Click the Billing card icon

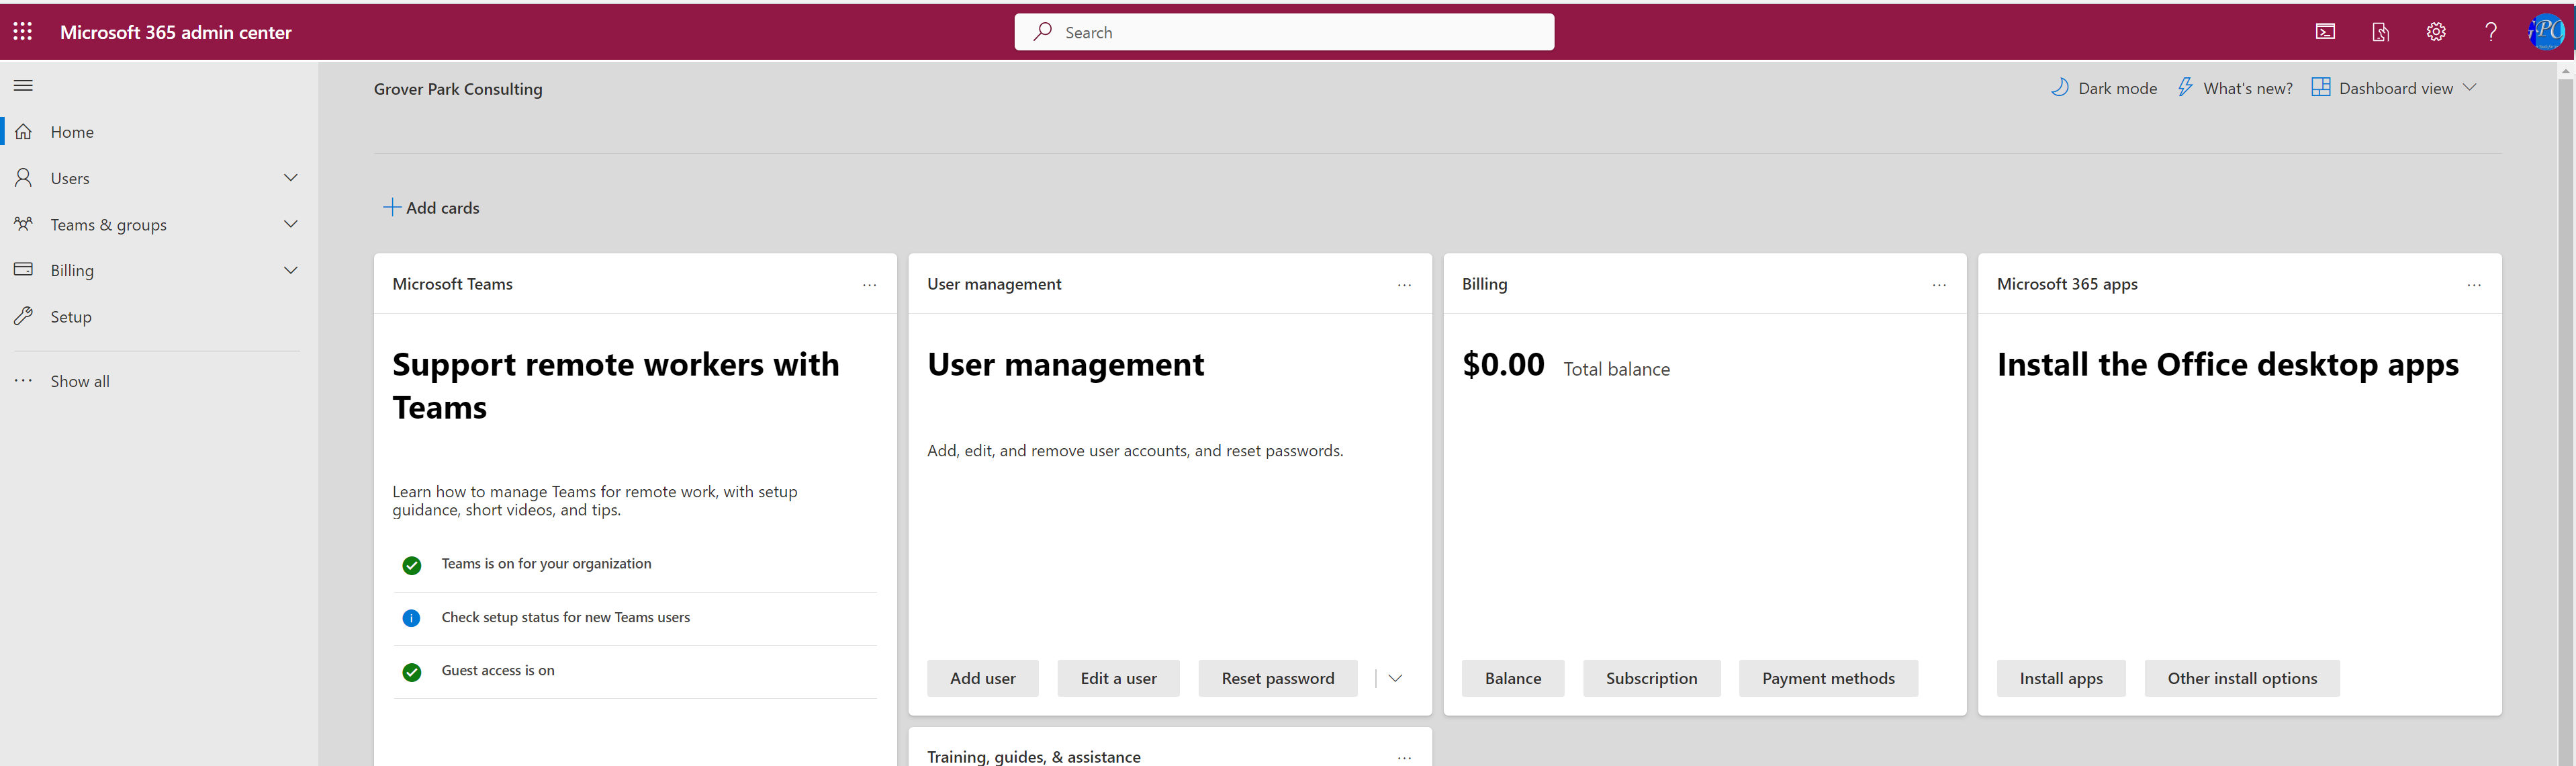[x=24, y=270]
